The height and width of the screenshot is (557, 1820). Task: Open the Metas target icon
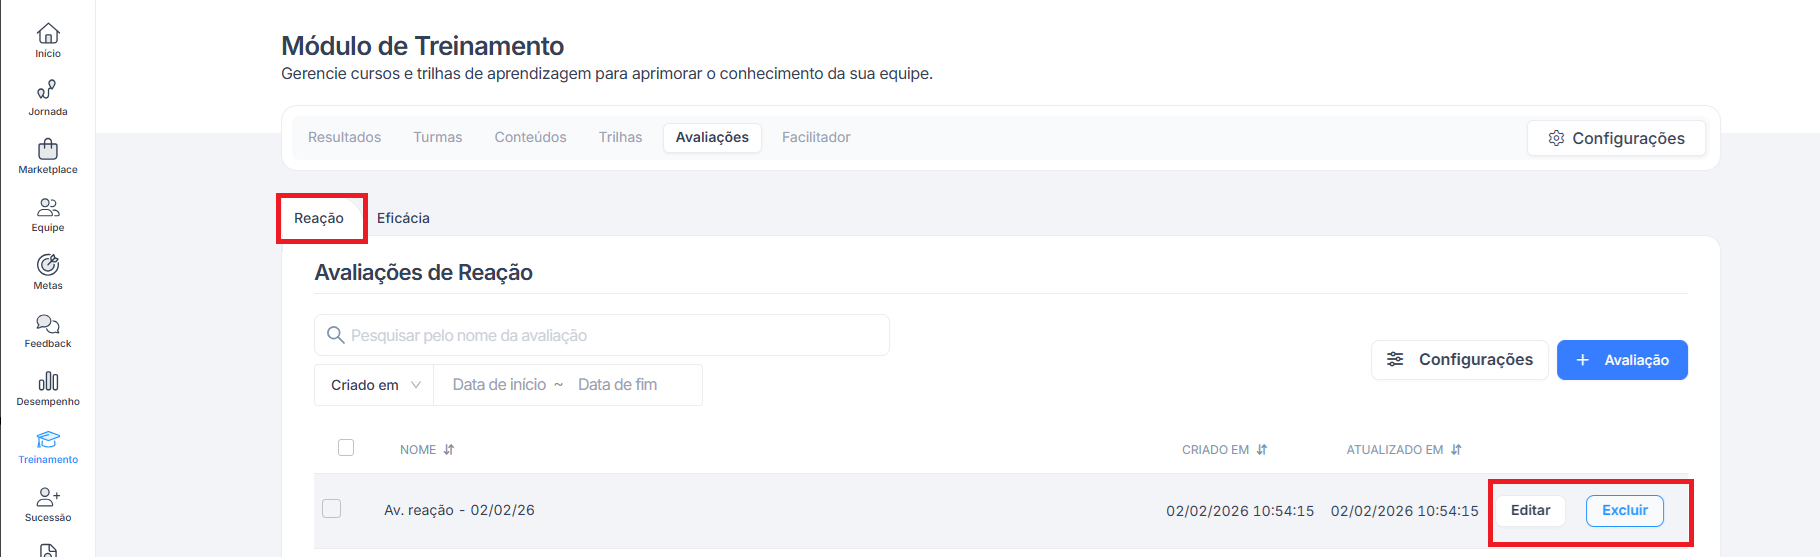click(x=48, y=266)
